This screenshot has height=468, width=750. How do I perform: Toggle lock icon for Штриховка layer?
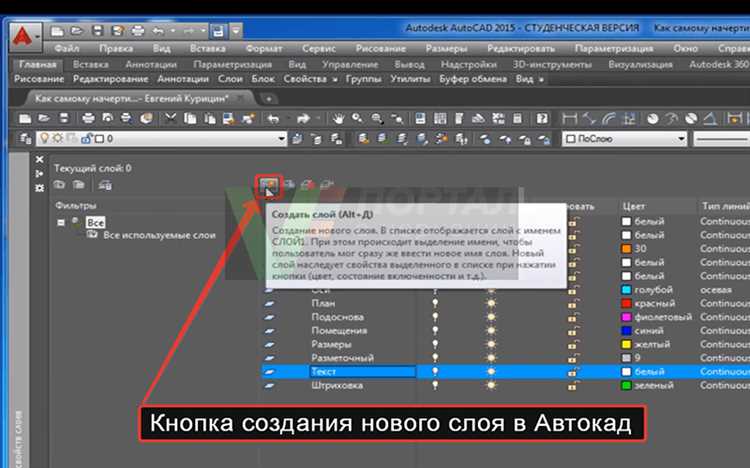[x=572, y=385]
